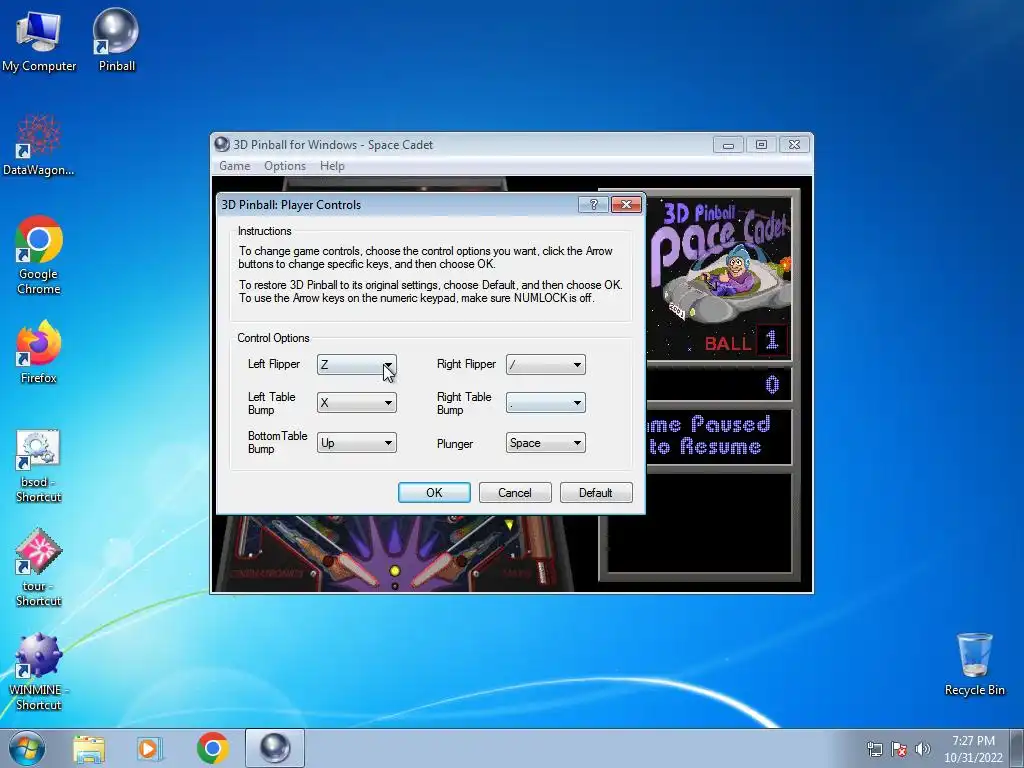Select the 3D Pinball taskbar button
1024x768 pixels.
[275, 748]
